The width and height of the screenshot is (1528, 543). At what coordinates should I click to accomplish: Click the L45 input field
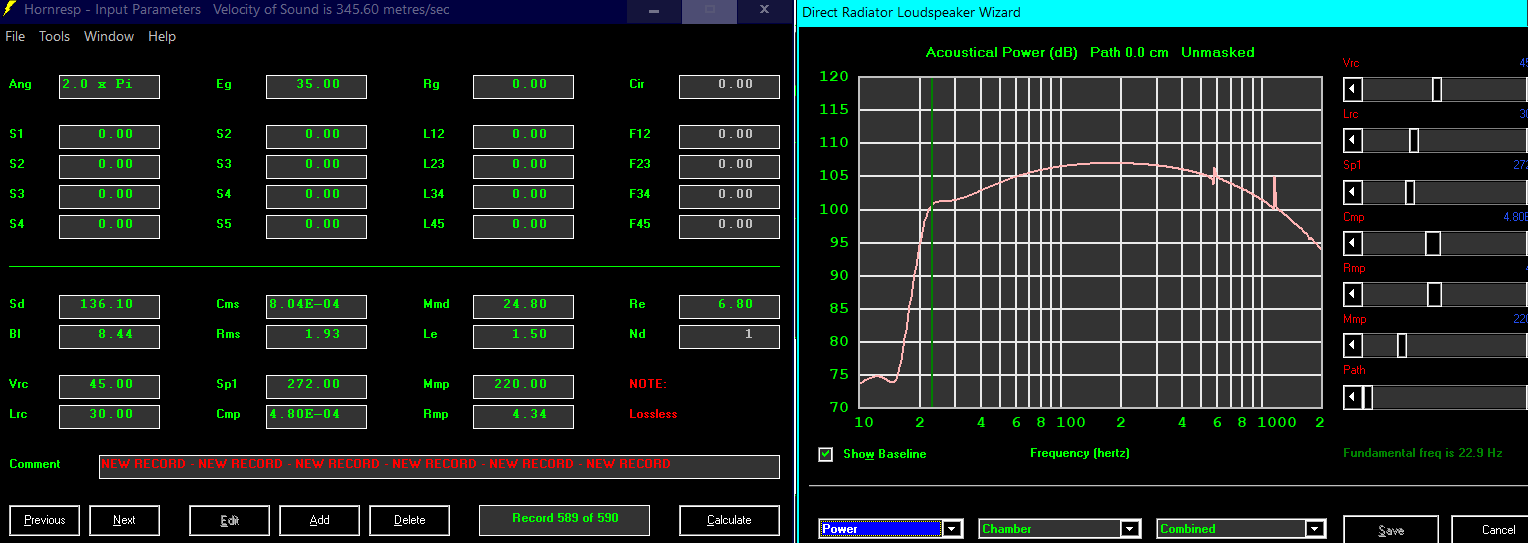[523, 226]
